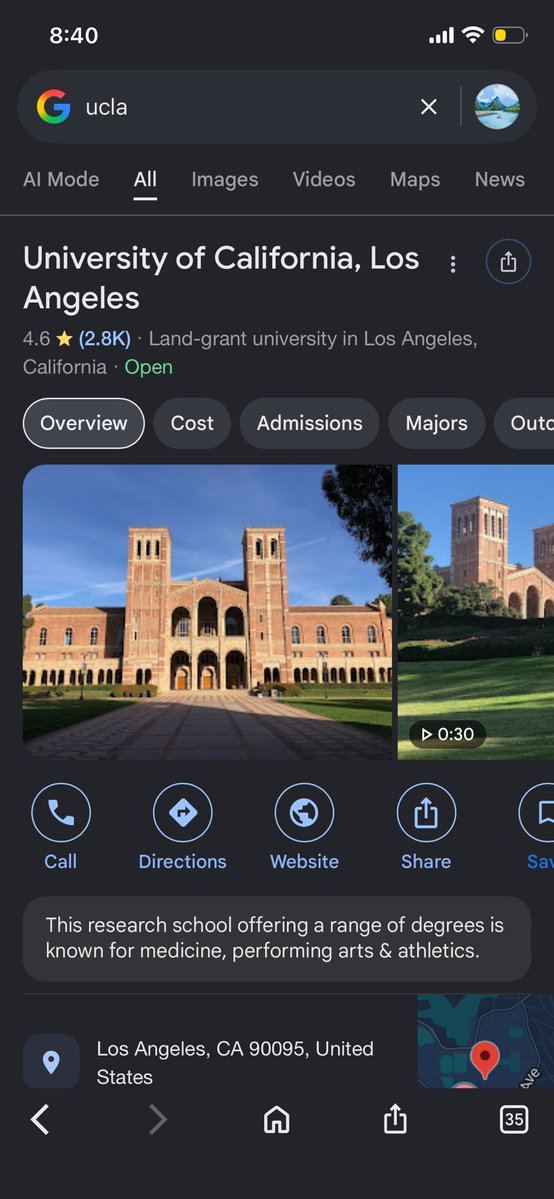
Task: Tap the circular share icon near title
Action: (508, 262)
